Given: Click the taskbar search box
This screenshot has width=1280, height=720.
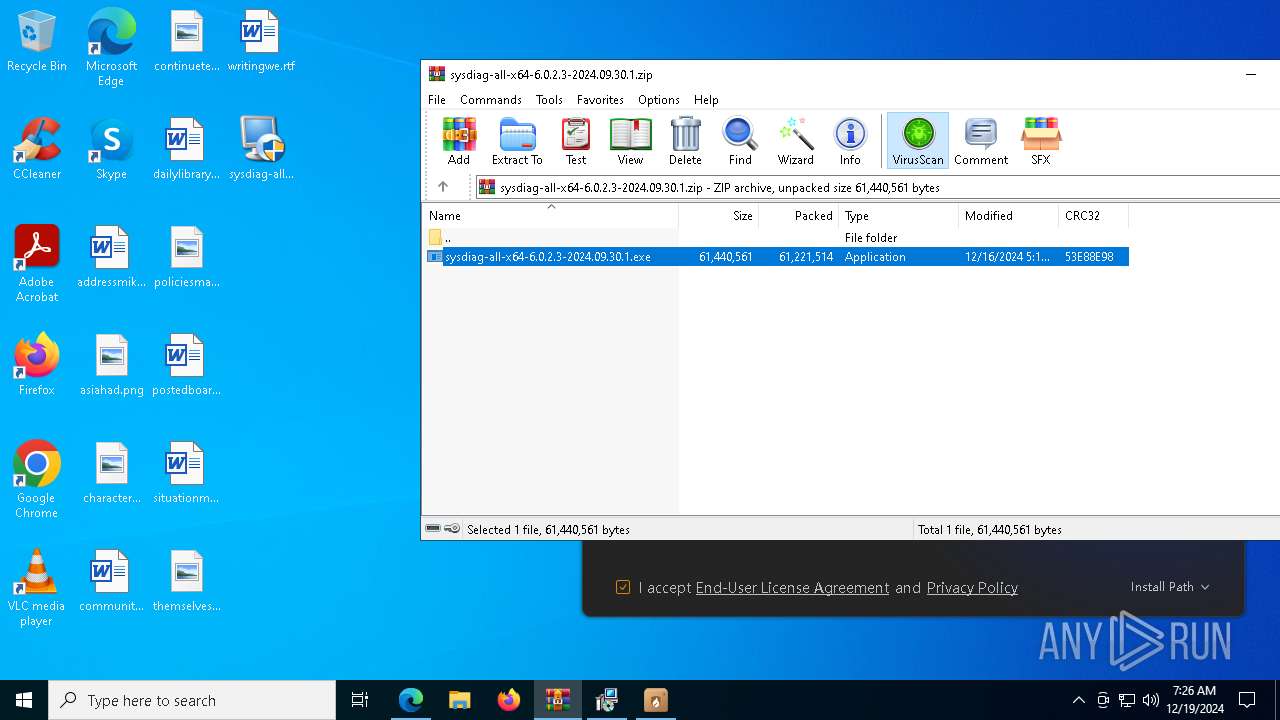Looking at the screenshot, I should [192, 700].
